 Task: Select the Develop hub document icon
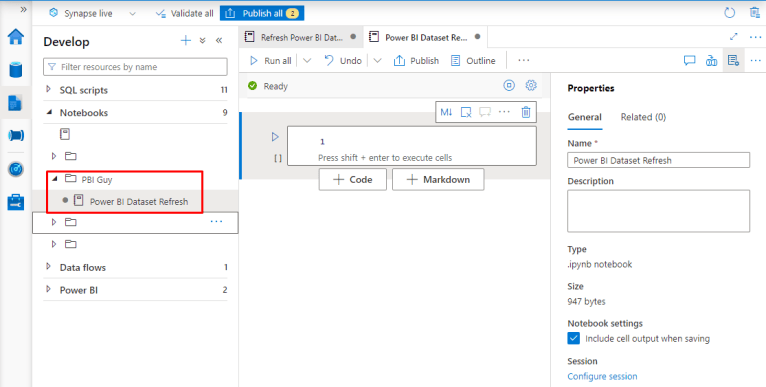coord(16,103)
